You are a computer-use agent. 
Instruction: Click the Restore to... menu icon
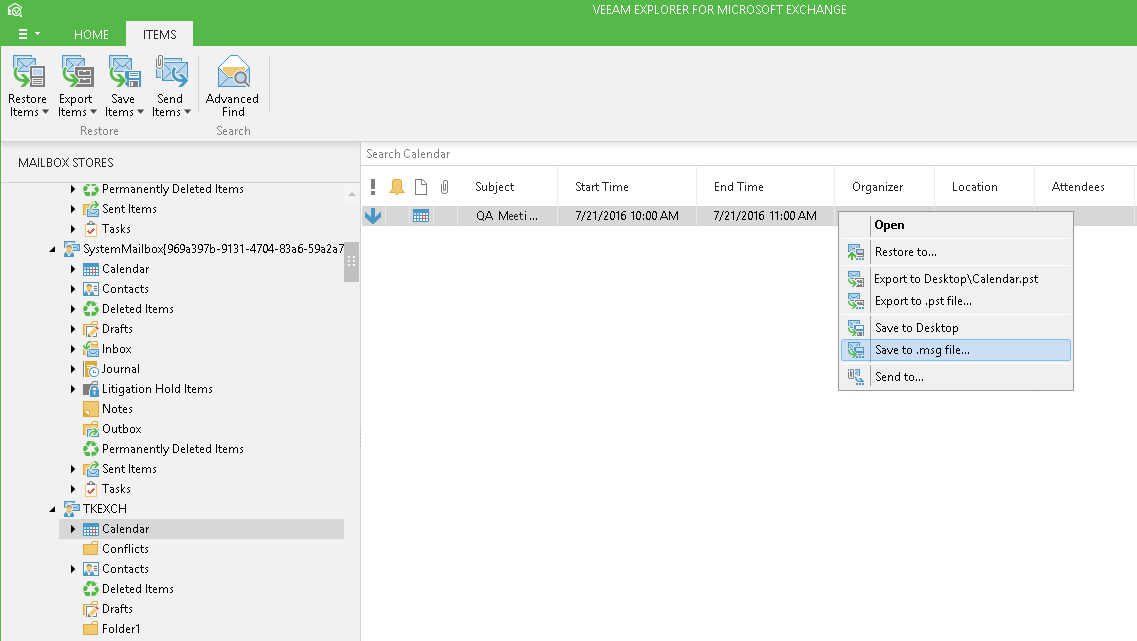pos(856,252)
